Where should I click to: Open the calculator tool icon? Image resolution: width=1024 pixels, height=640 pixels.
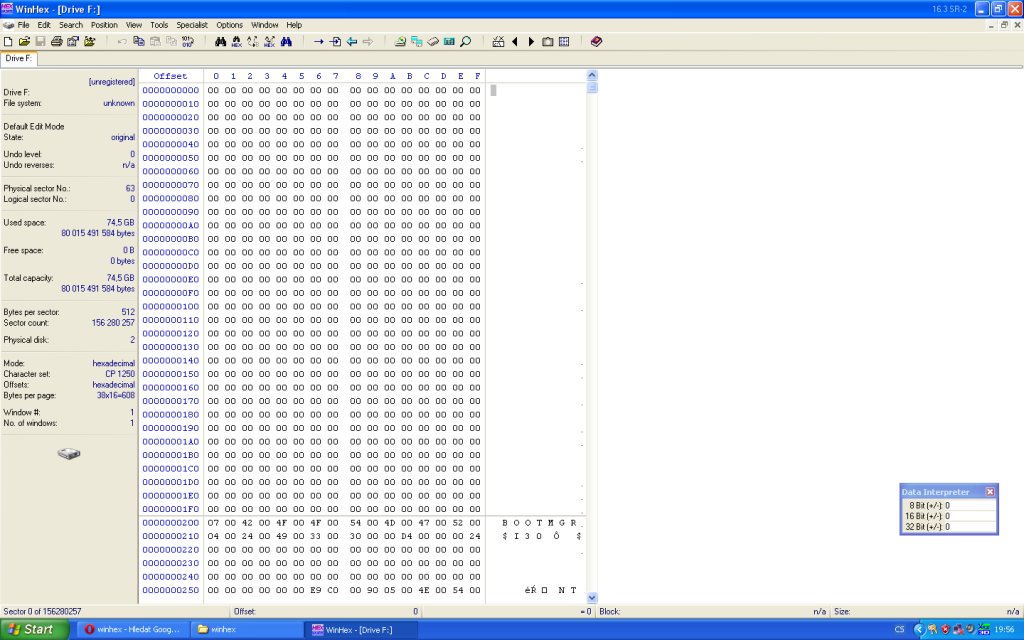[x=449, y=41]
